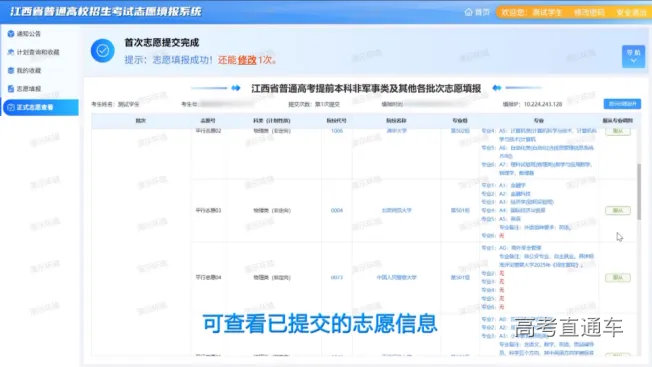Click the 批次 column header
The width and height of the screenshot is (652, 367).
(x=141, y=121)
